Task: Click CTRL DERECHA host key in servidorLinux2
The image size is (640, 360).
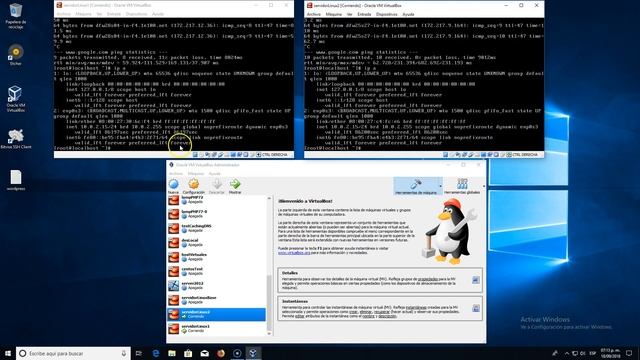Action: (x=525, y=155)
